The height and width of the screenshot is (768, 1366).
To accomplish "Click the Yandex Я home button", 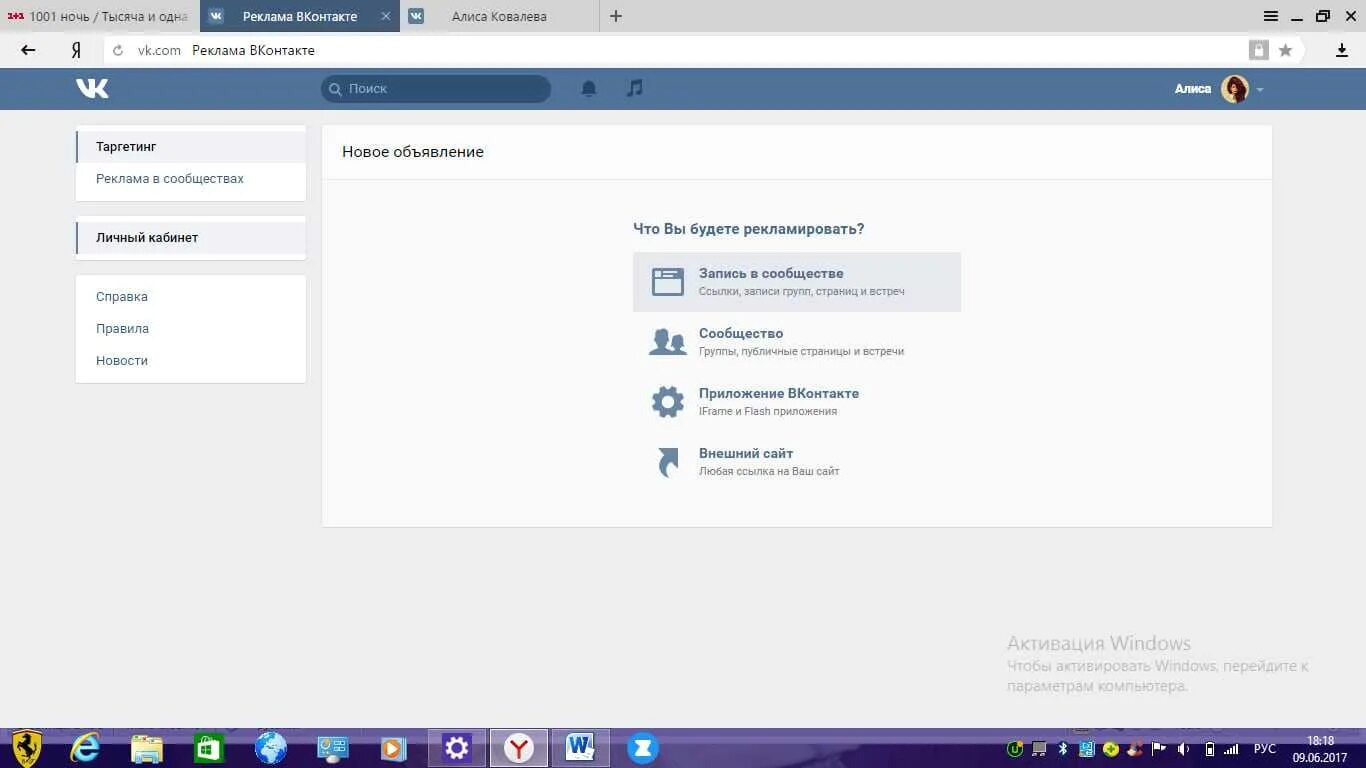I will (76, 50).
